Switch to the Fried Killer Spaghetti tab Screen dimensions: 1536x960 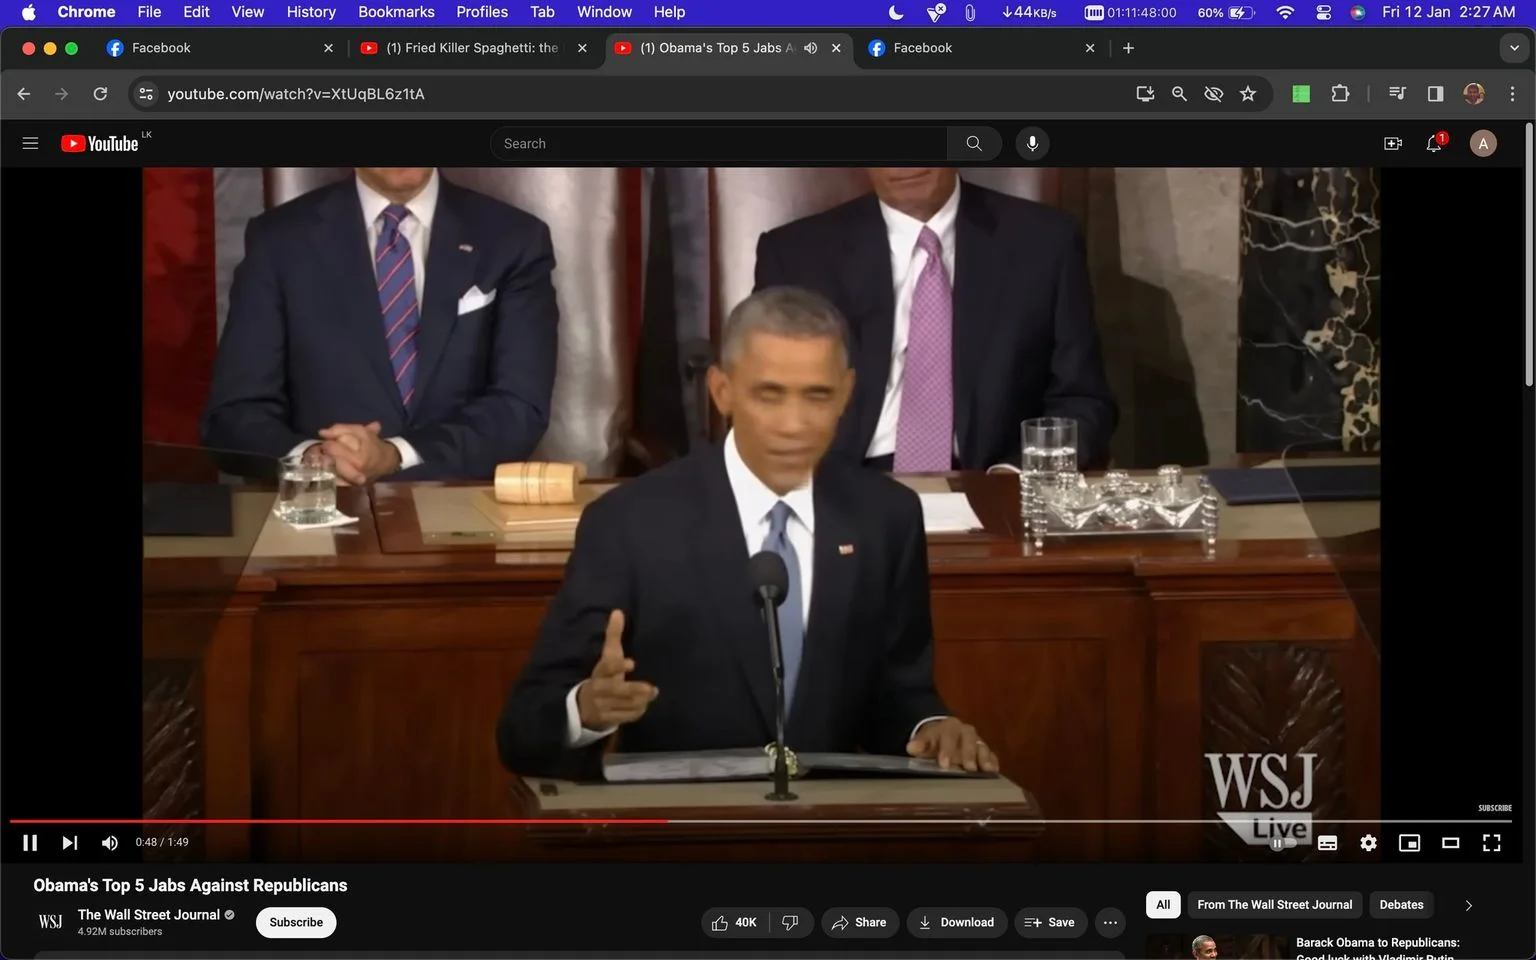[x=472, y=48]
